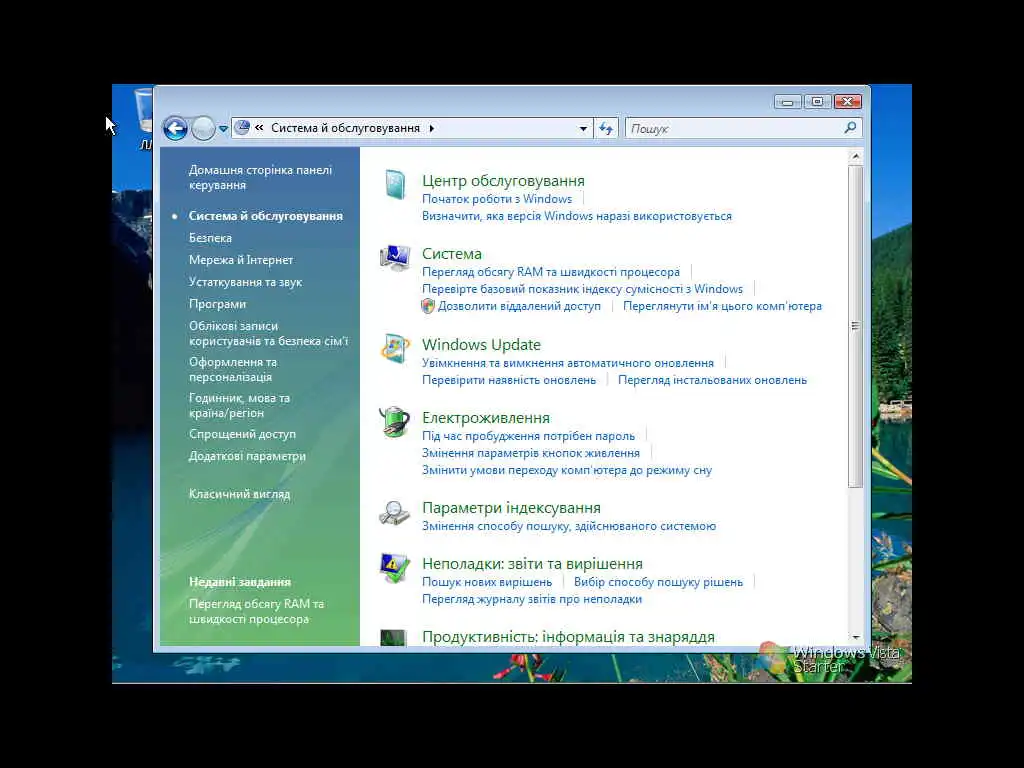Click 'Змінення параметрів кнопок живлення' link
The width and height of the screenshot is (1024, 768).
coord(531,453)
